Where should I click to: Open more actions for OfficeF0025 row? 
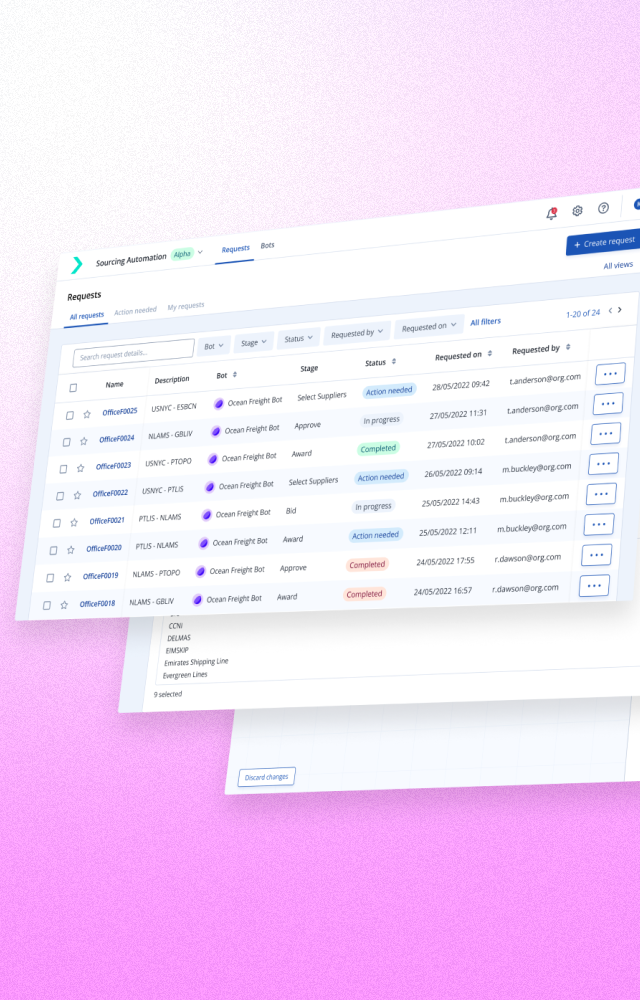coord(610,374)
